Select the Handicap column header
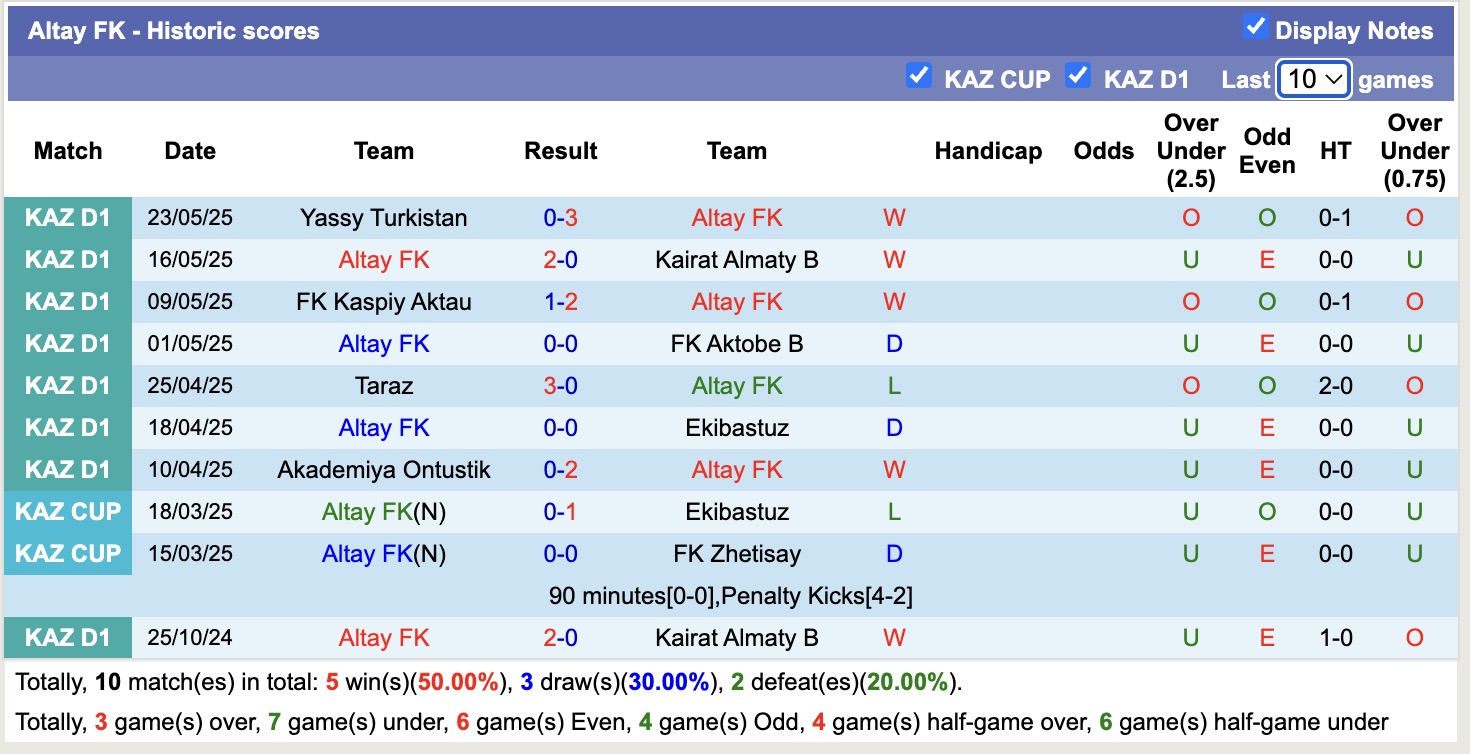This screenshot has height=754, width=1470. pos(988,151)
